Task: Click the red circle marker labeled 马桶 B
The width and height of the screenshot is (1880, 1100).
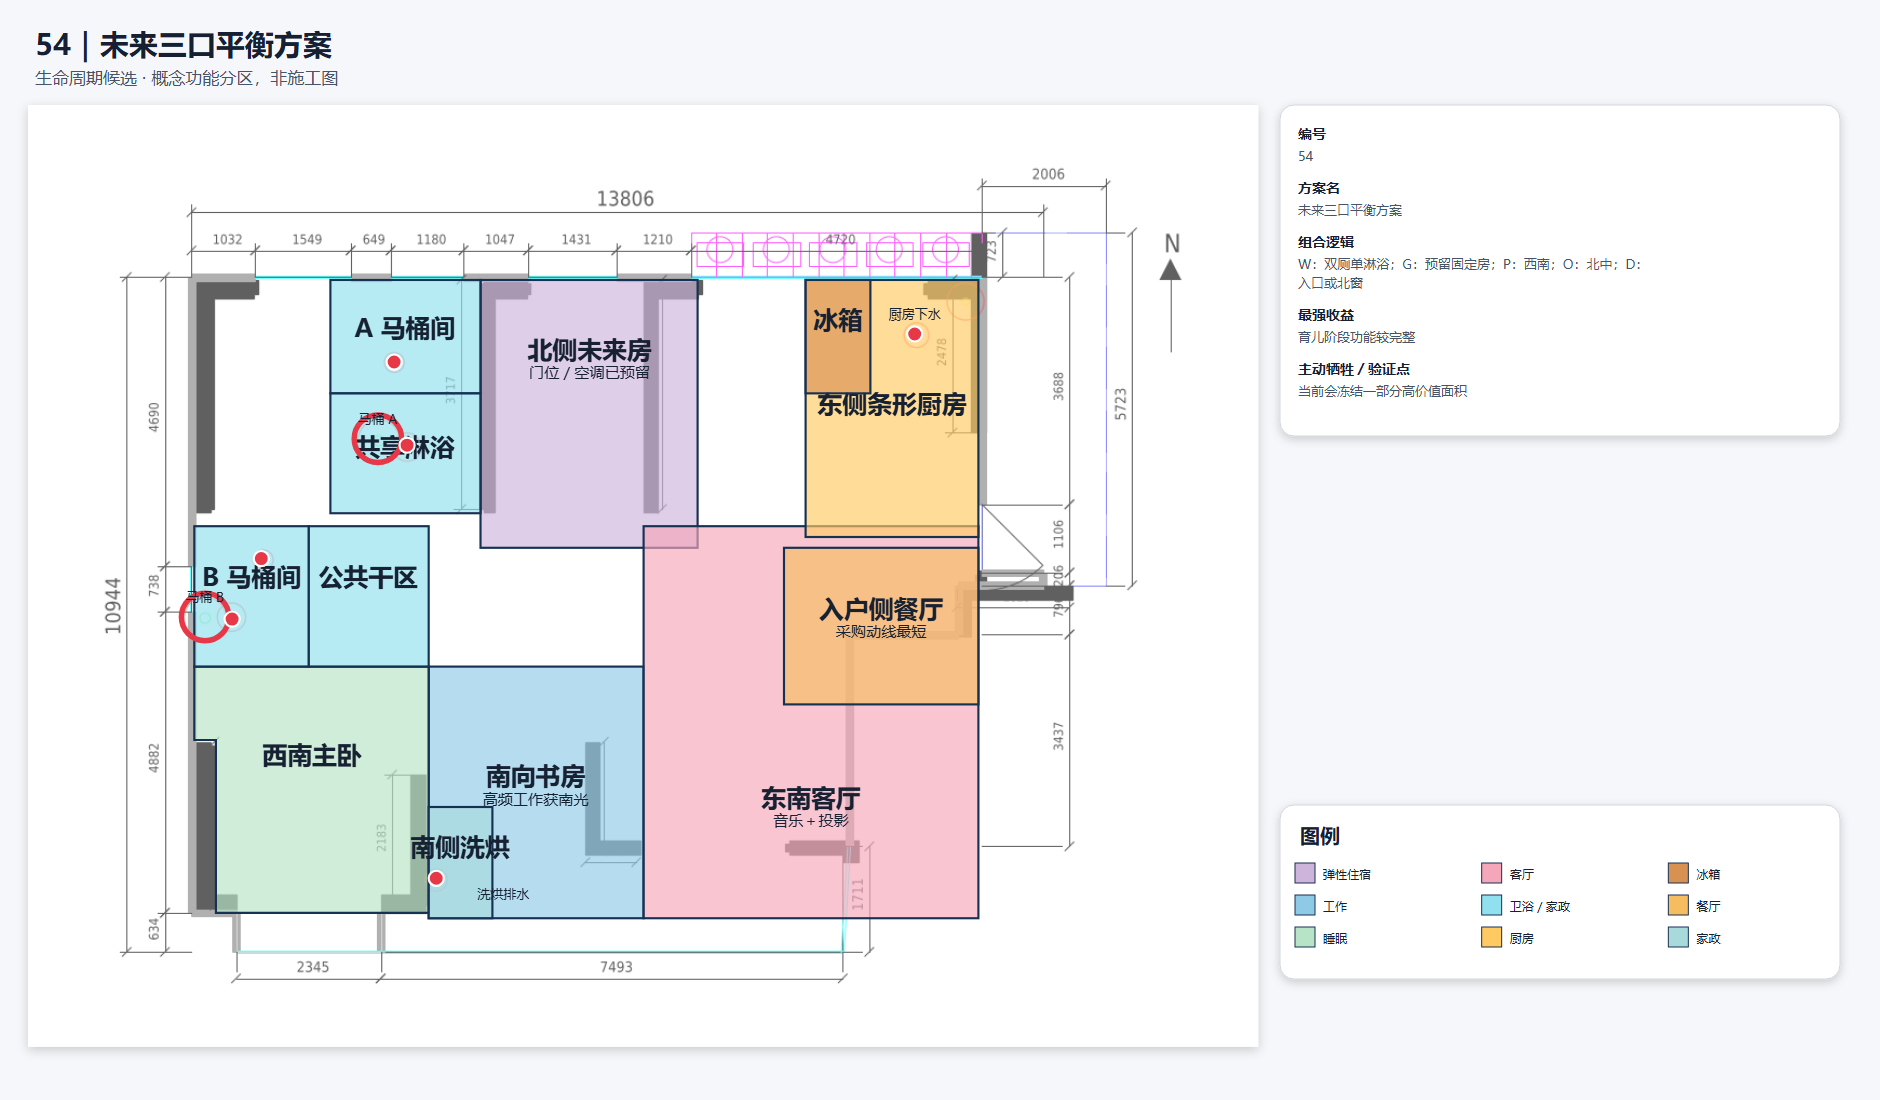Action: pos(205,617)
